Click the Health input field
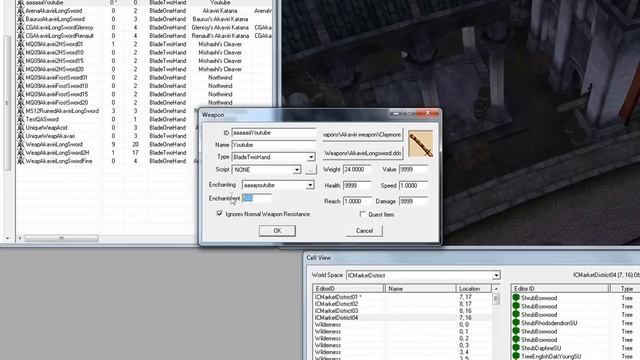 tap(357, 185)
